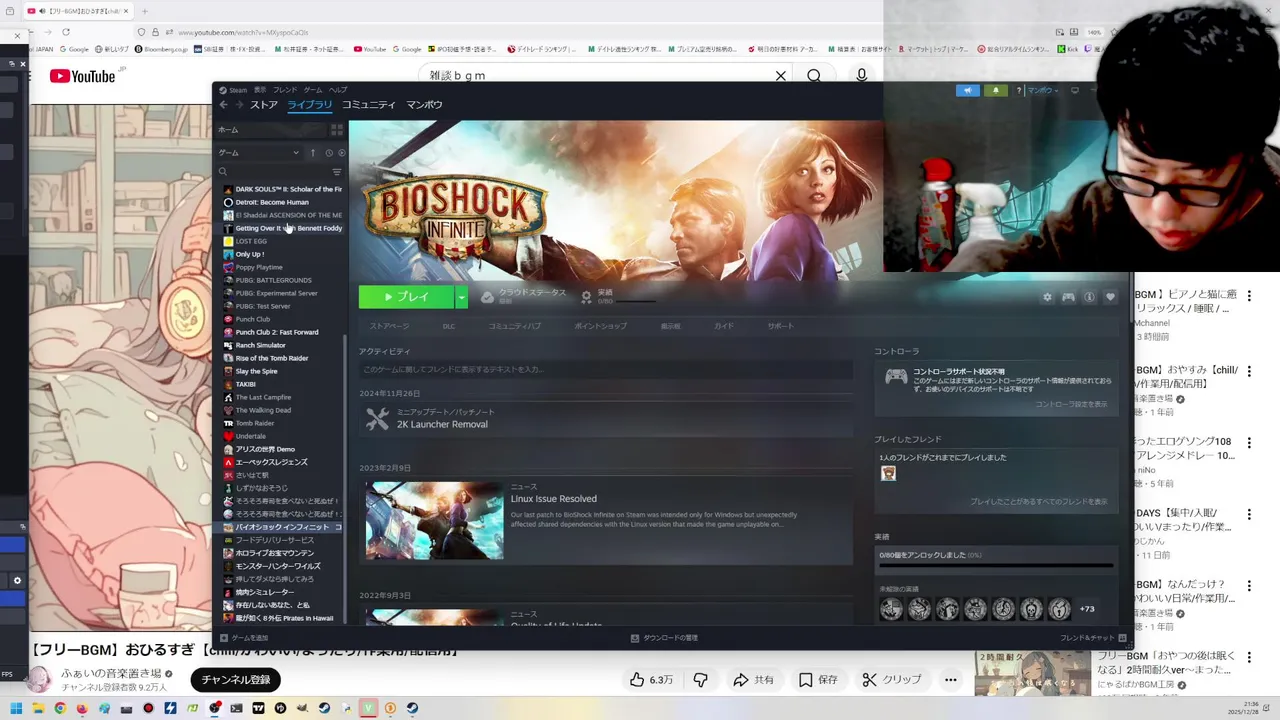Open ダウンロードの管理 at bottom

tap(664, 638)
